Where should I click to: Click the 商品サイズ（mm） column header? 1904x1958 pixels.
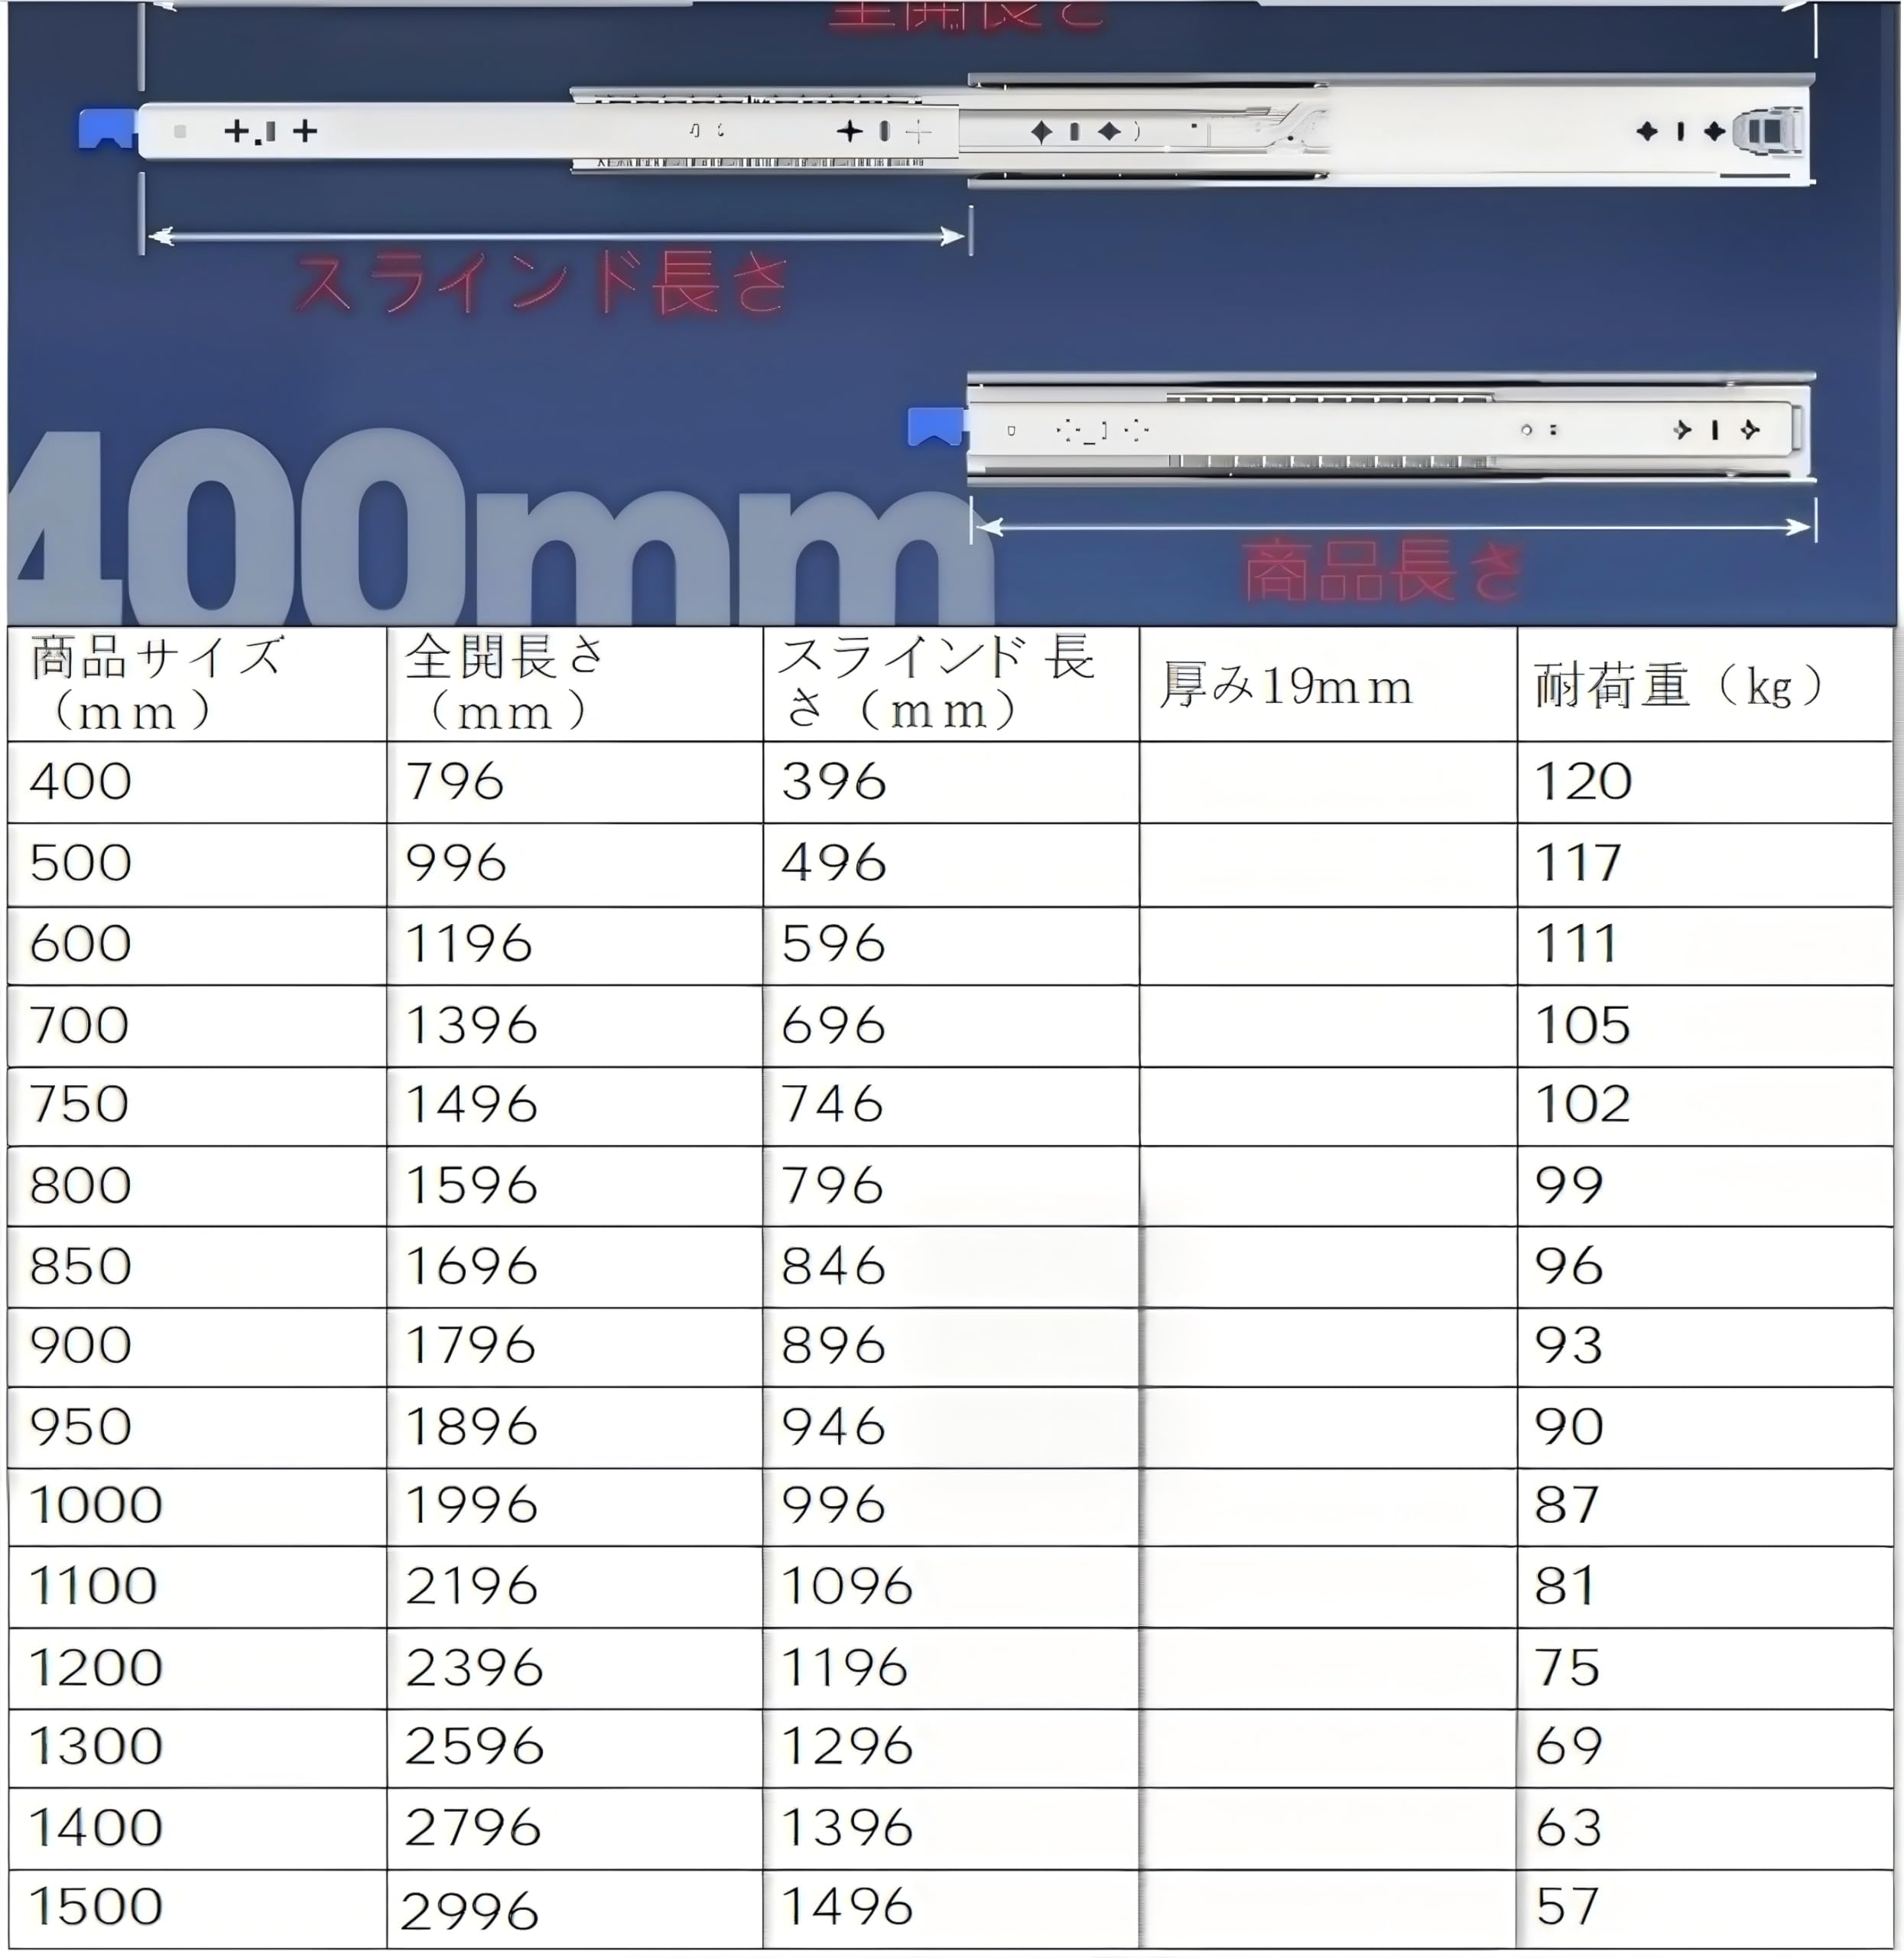click(x=197, y=684)
